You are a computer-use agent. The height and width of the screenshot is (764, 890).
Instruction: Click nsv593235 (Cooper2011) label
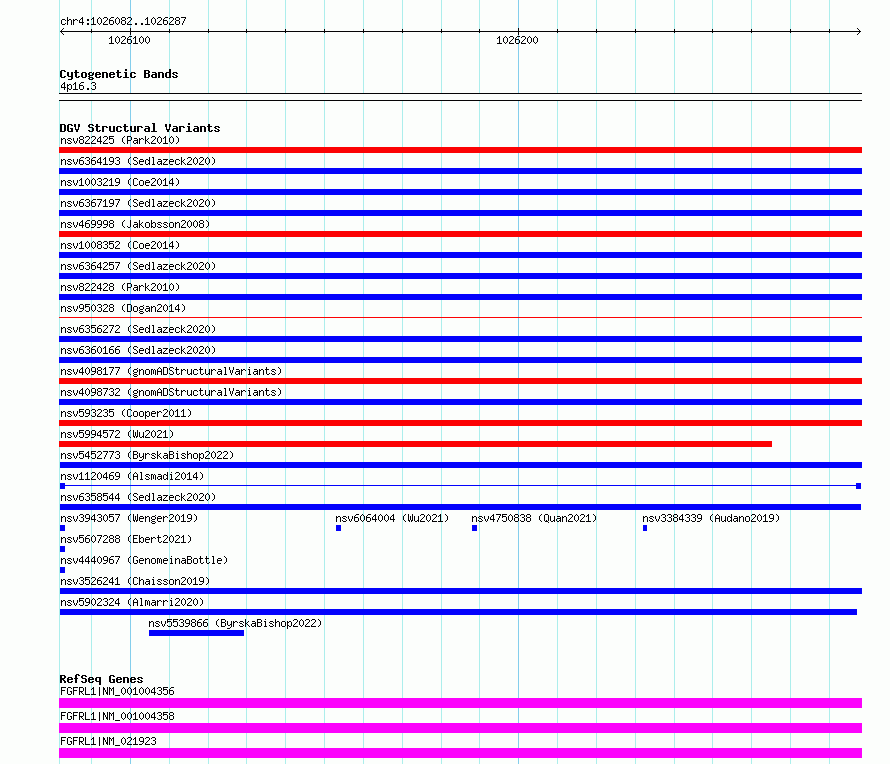pos(126,413)
